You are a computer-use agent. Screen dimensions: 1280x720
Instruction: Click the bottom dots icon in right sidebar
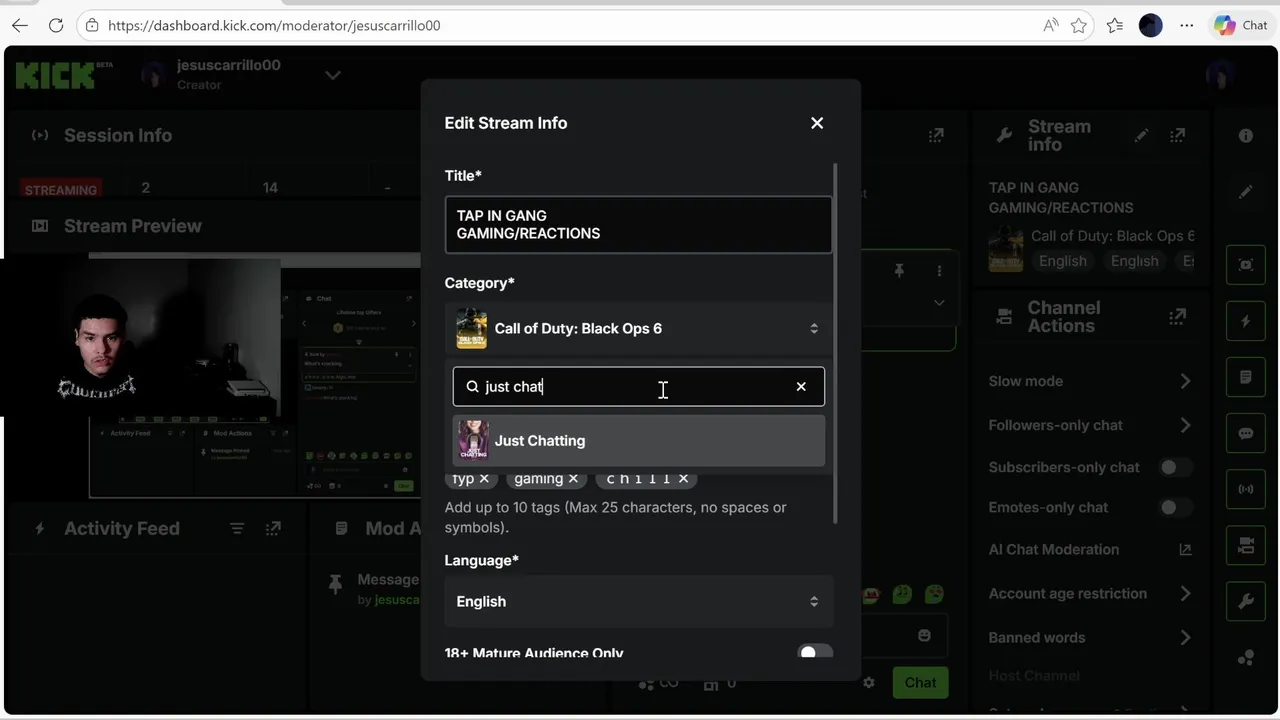tap(1245, 657)
